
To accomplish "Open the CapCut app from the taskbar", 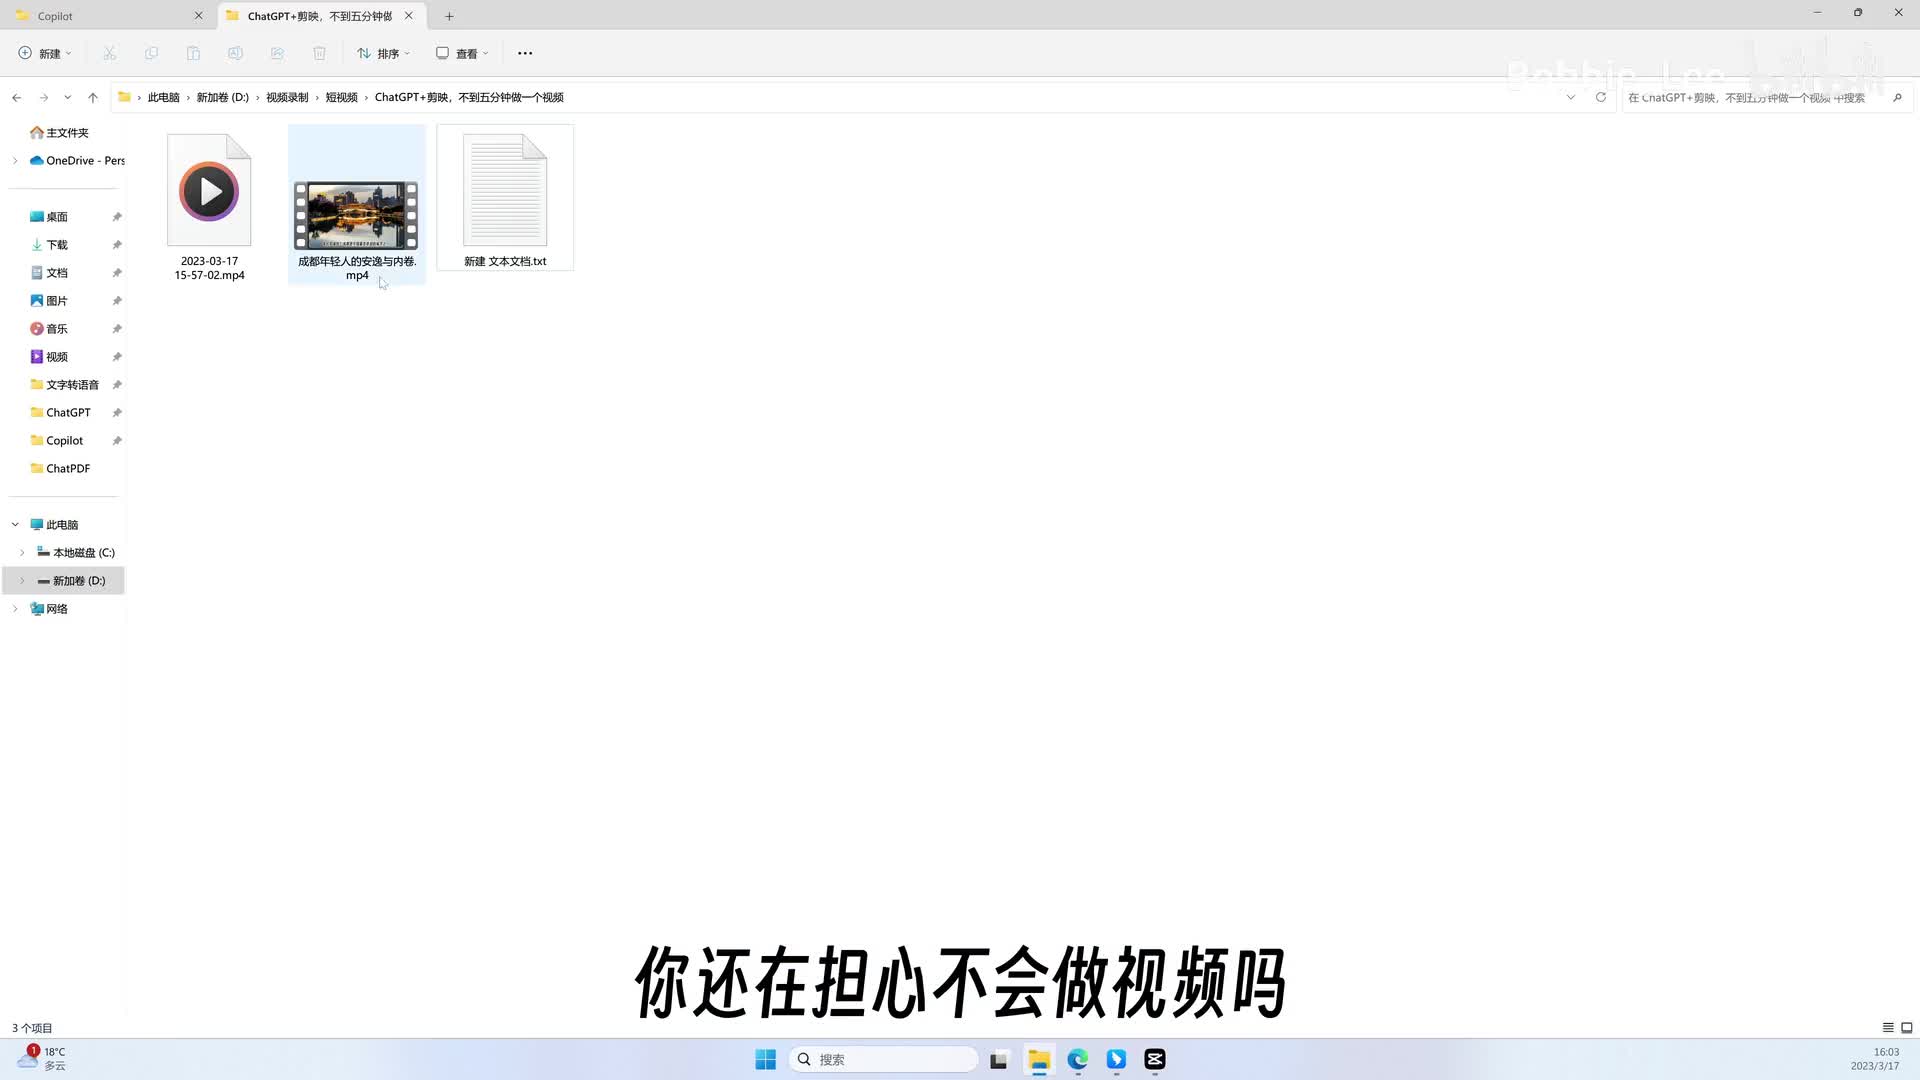I will click(1155, 1060).
